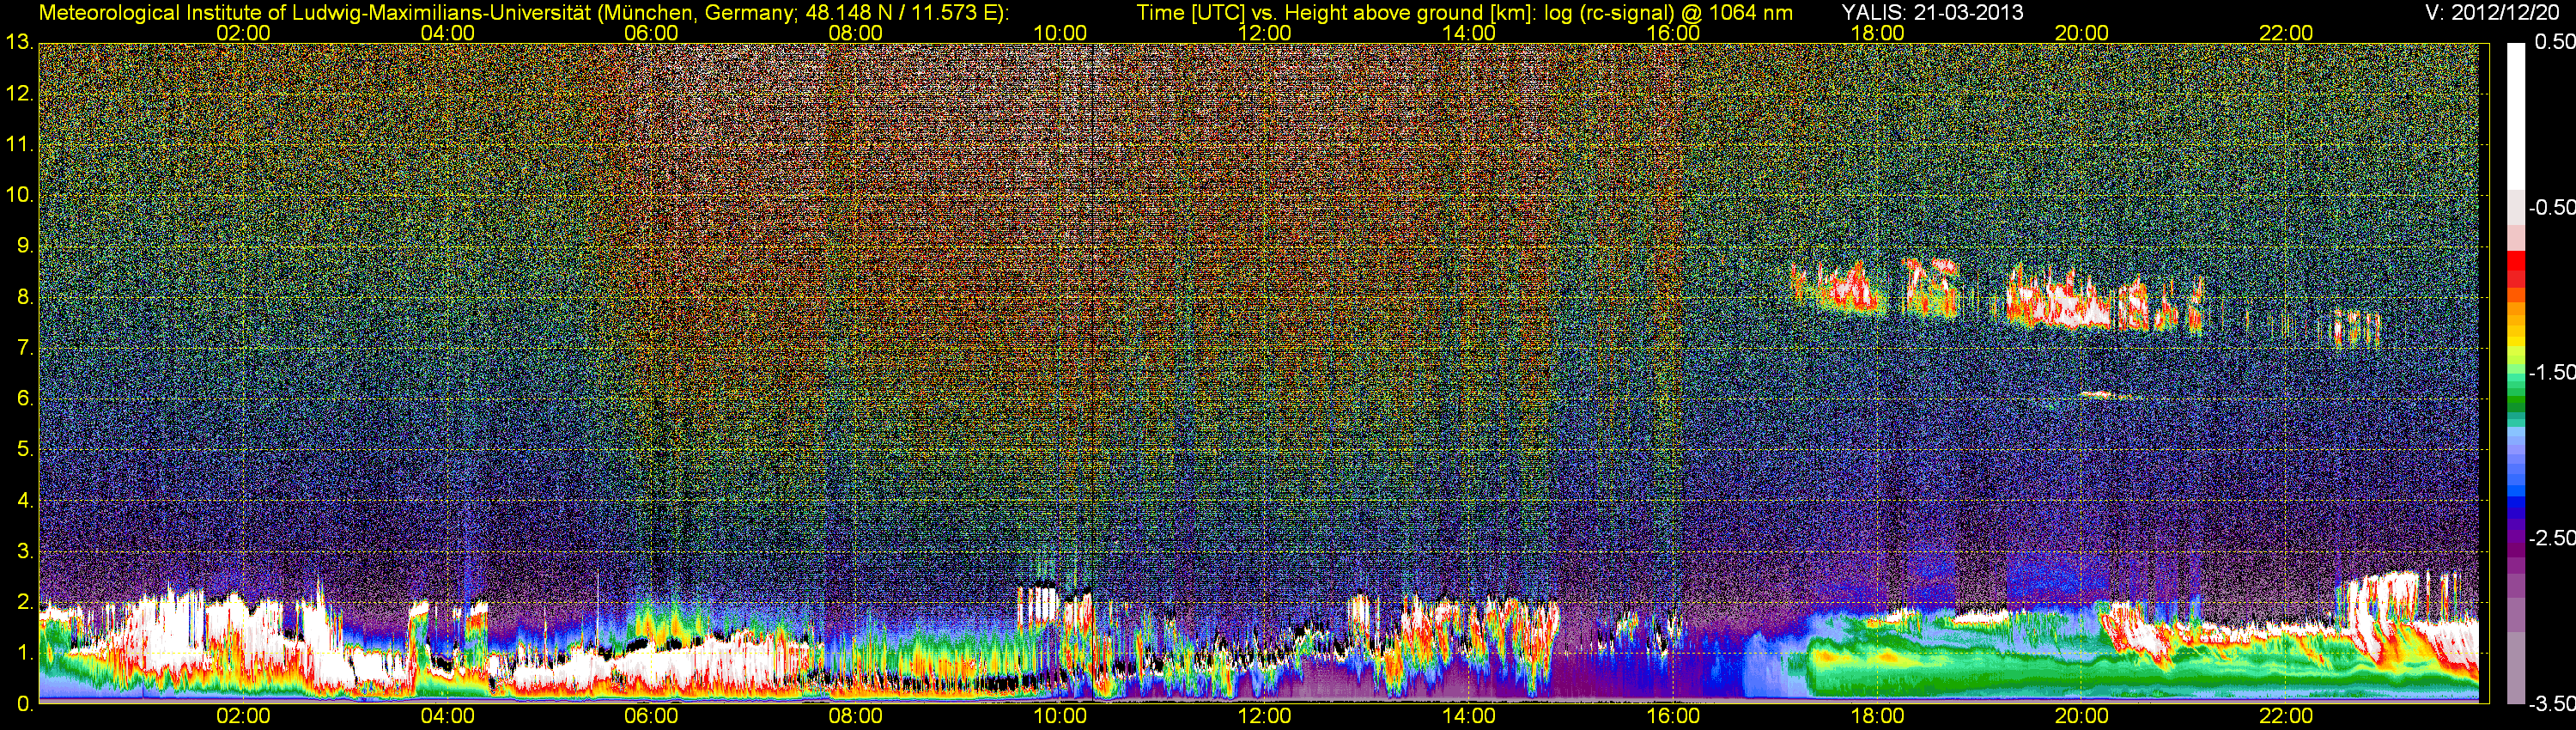
Task: Click the "08:00" label on the bottom time axis
Action: 856,716
